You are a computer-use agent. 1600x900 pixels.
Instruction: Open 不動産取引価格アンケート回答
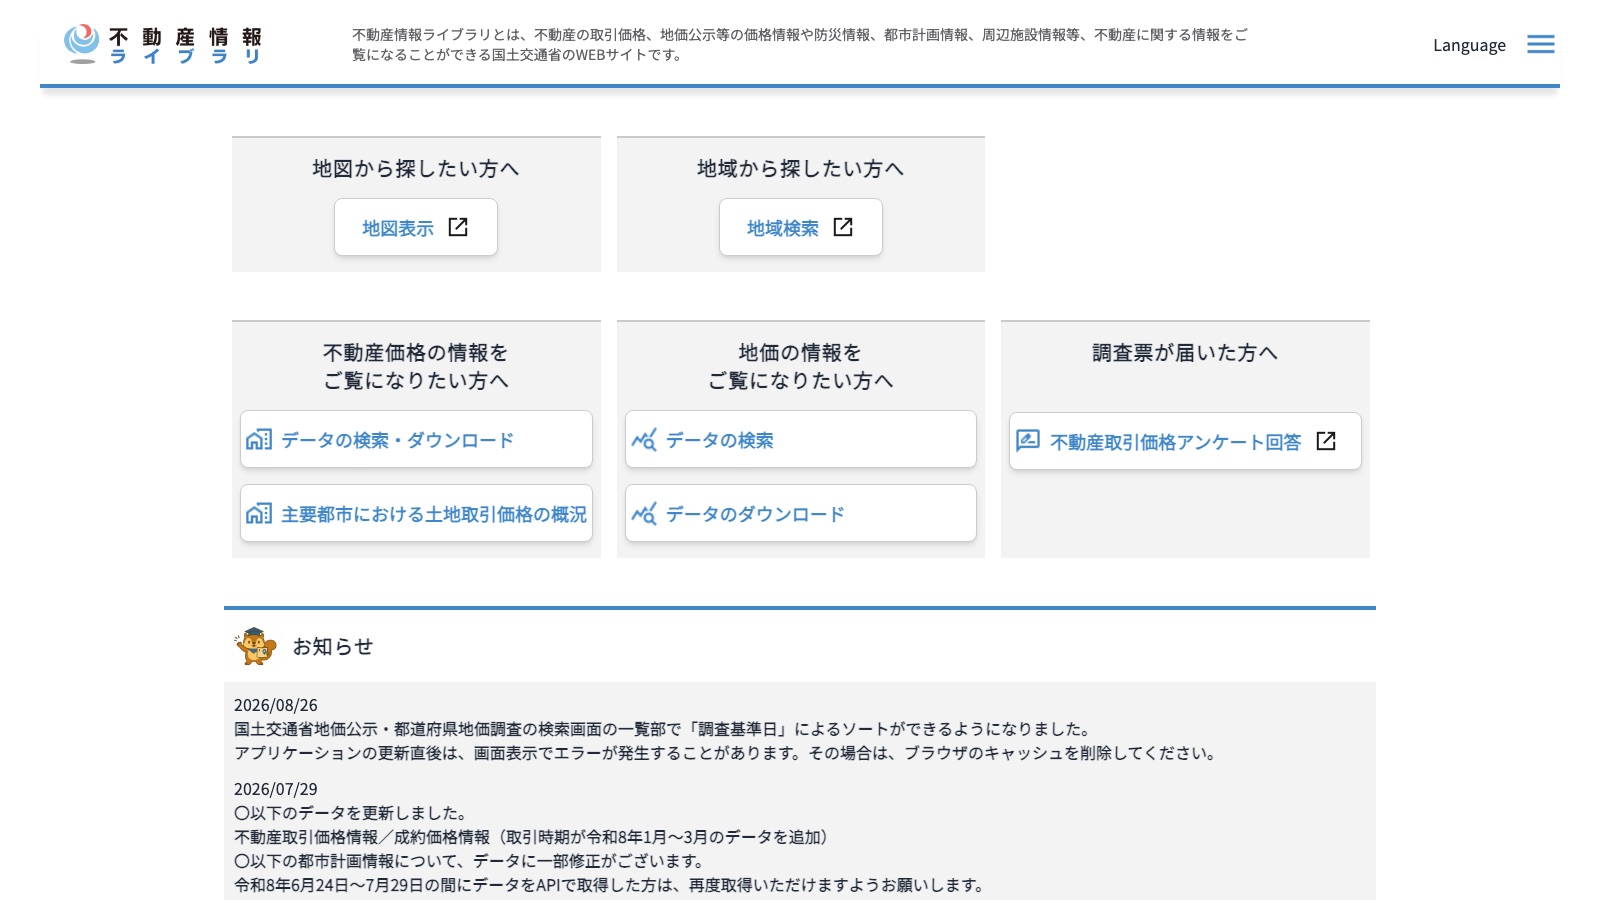(x=1185, y=441)
